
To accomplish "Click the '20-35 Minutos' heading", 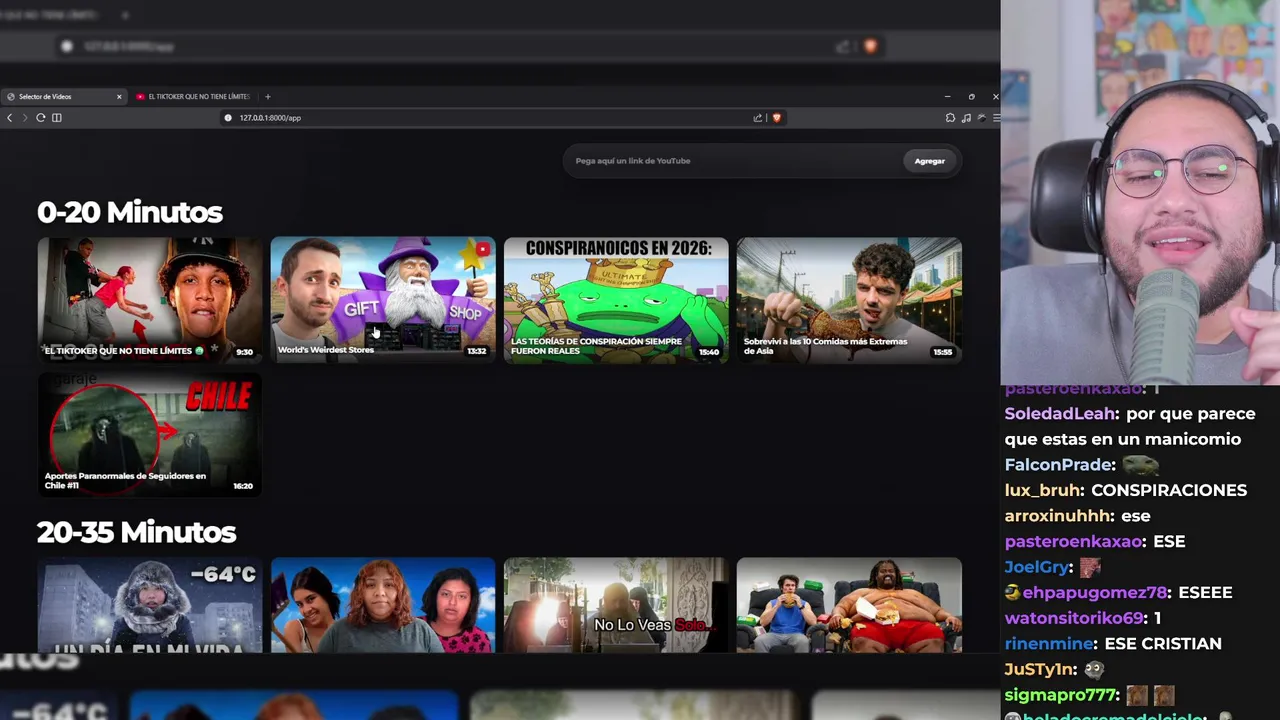I will click(136, 532).
